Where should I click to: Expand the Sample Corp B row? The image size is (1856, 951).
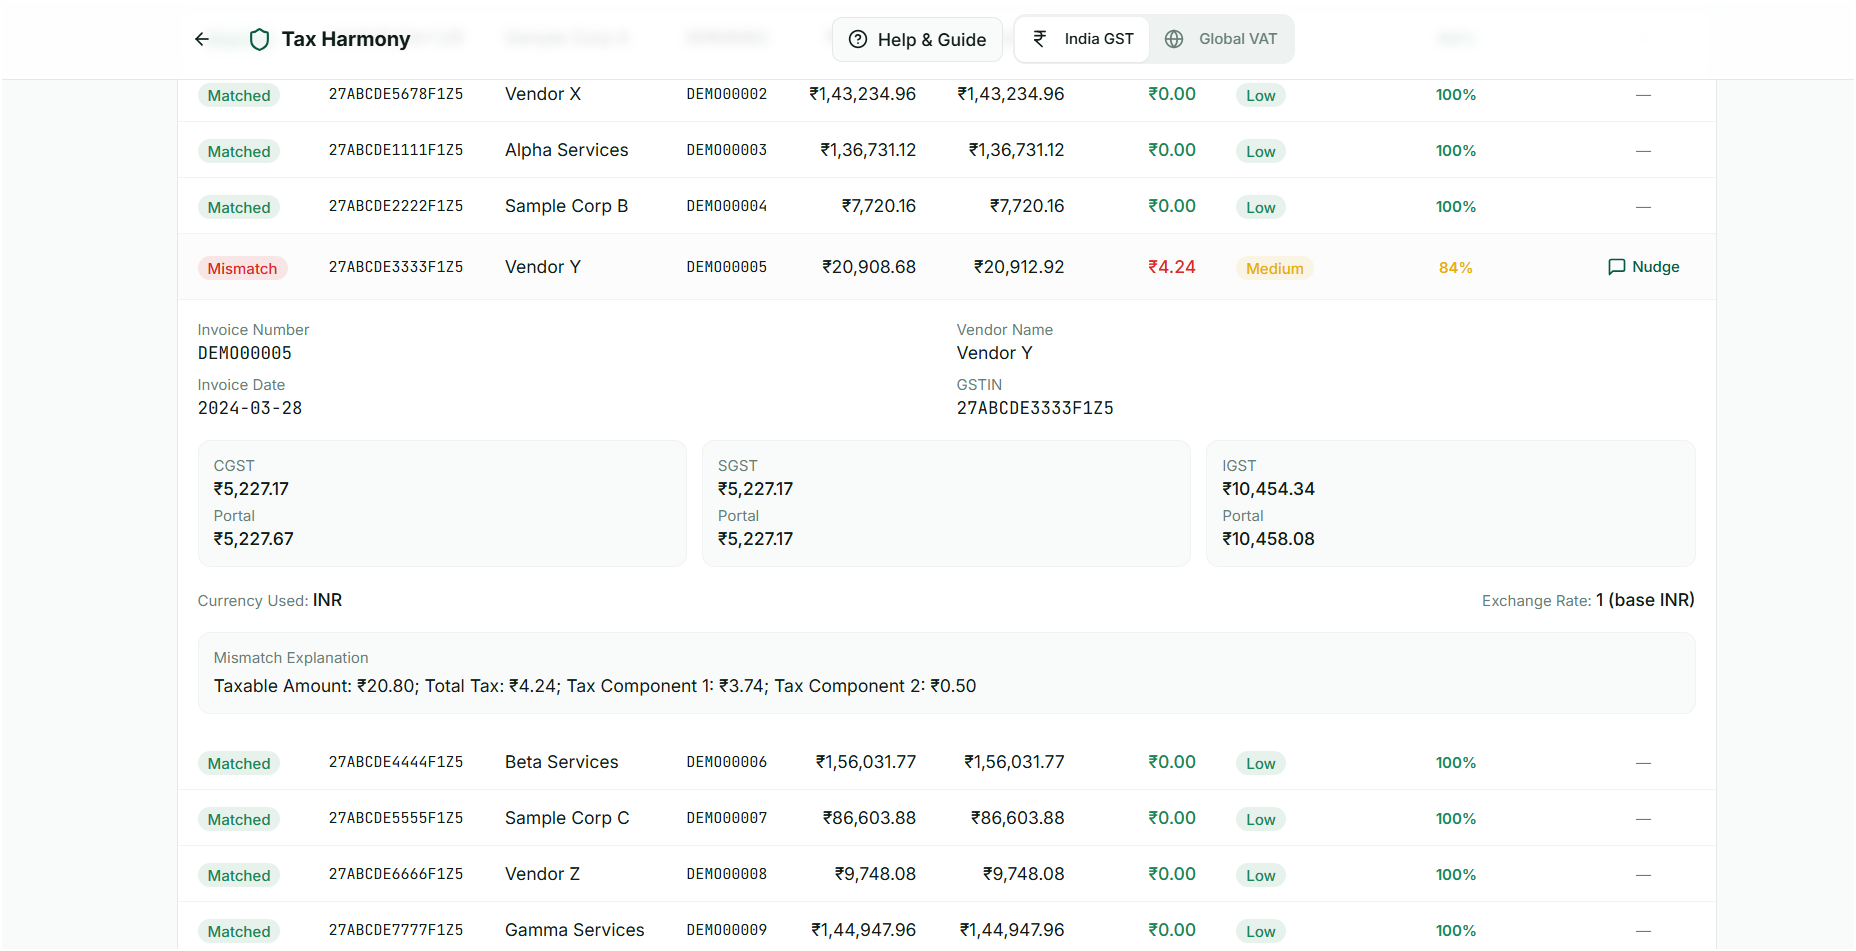(947, 206)
